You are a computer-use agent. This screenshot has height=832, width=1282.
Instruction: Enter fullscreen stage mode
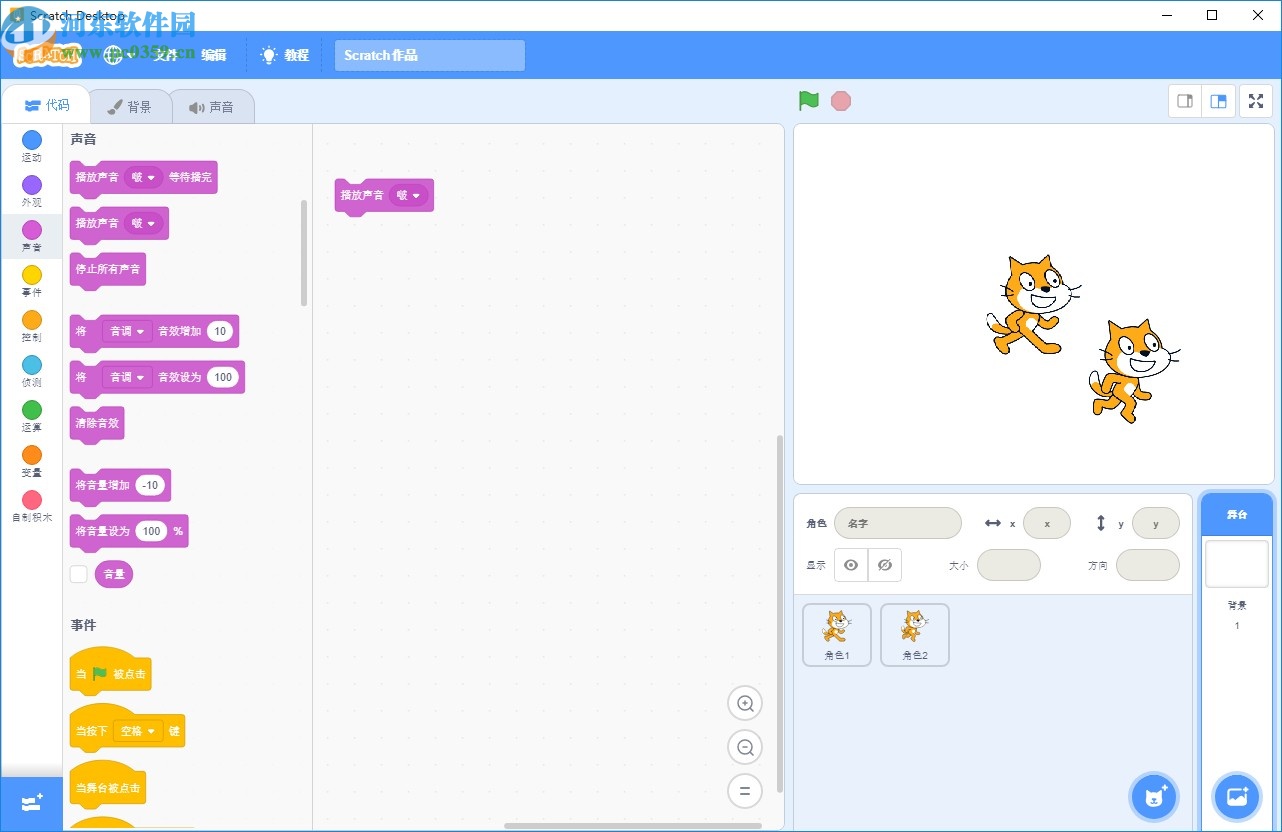coord(1256,100)
